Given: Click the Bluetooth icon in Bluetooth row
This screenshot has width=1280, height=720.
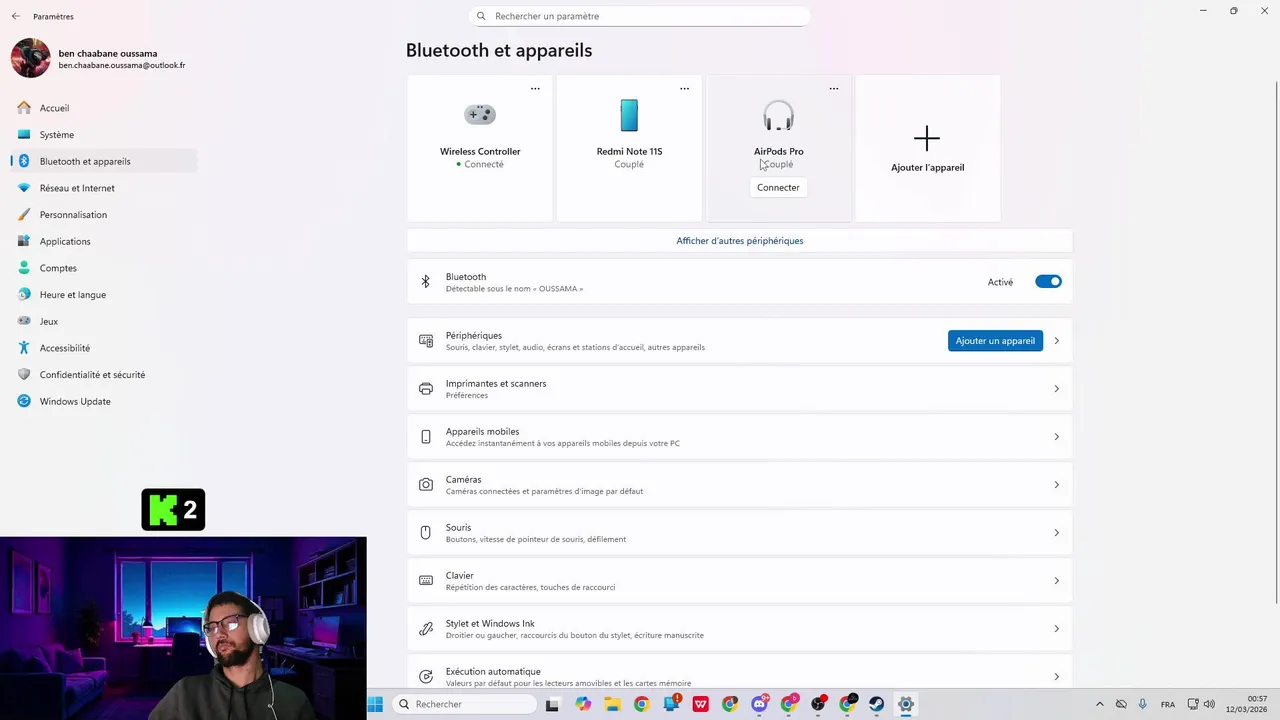Looking at the screenshot, I should click(x=425, y=282).
